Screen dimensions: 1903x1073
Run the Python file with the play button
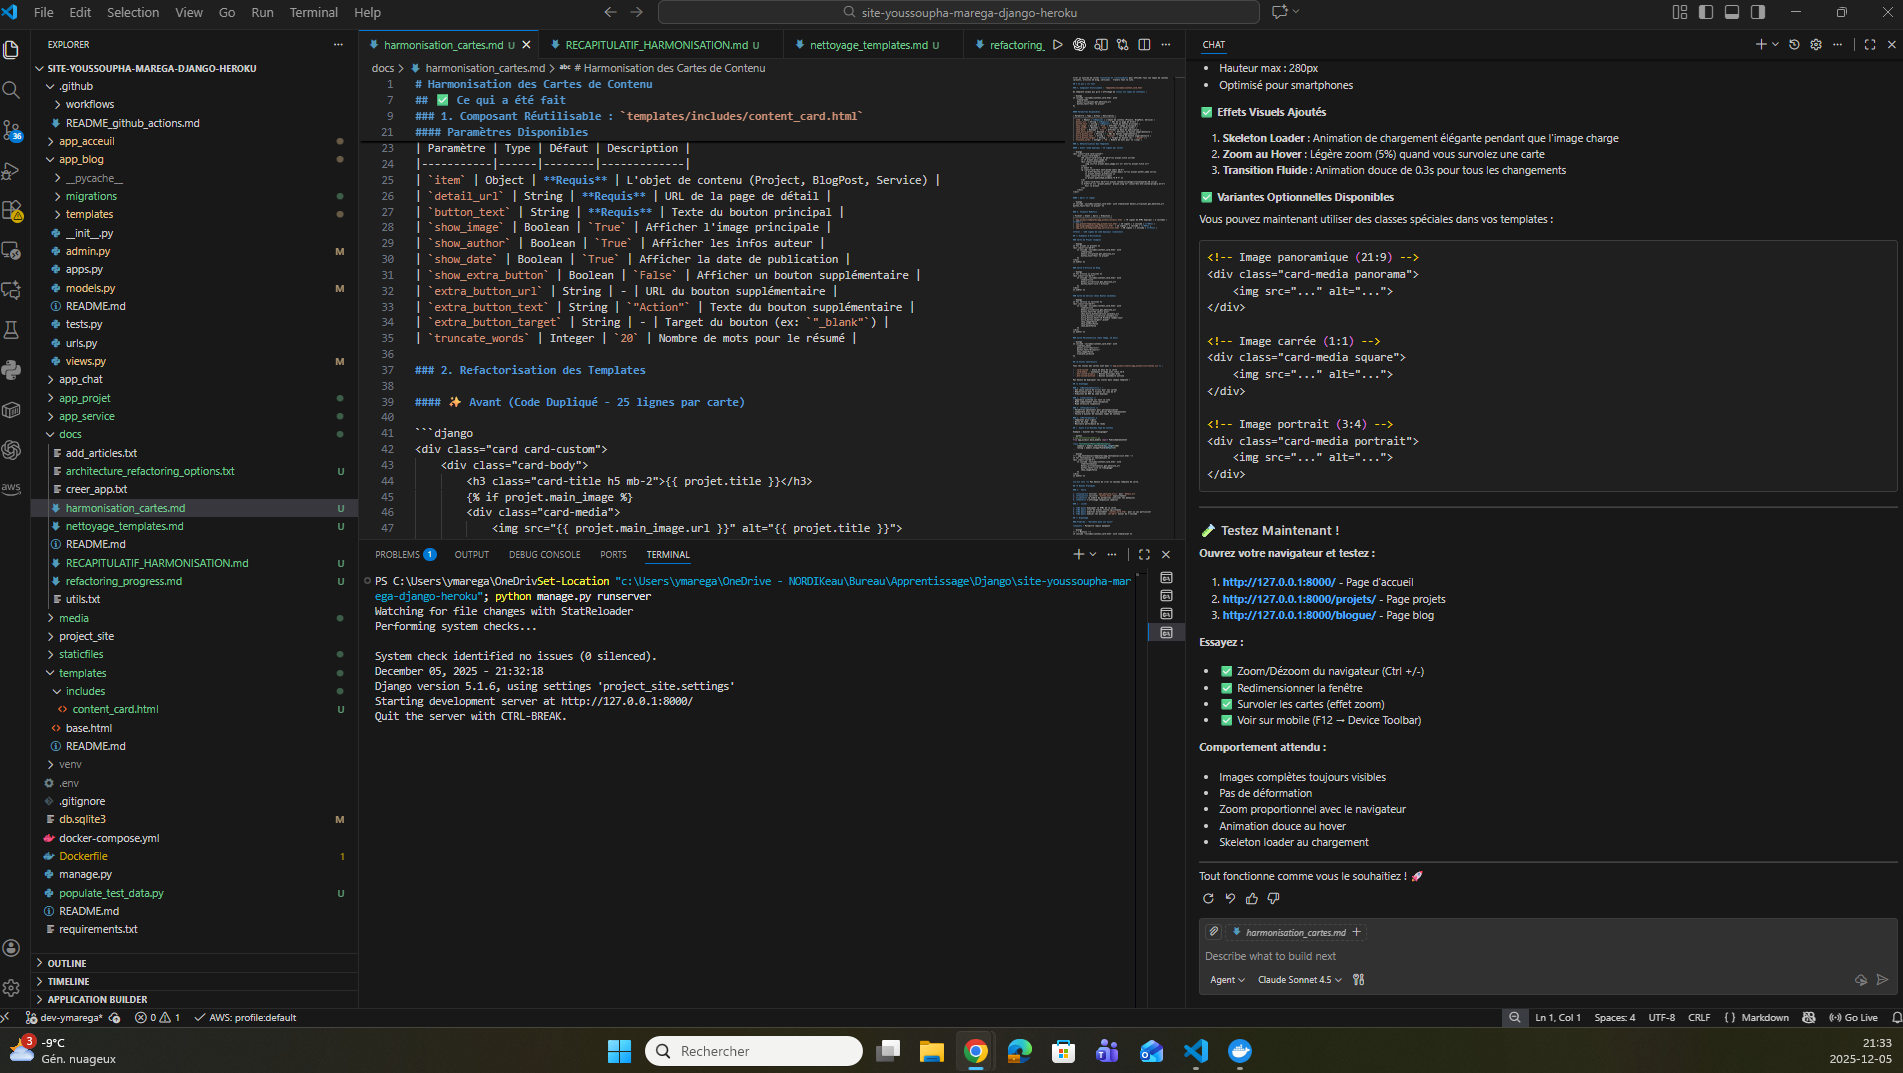1057,44
